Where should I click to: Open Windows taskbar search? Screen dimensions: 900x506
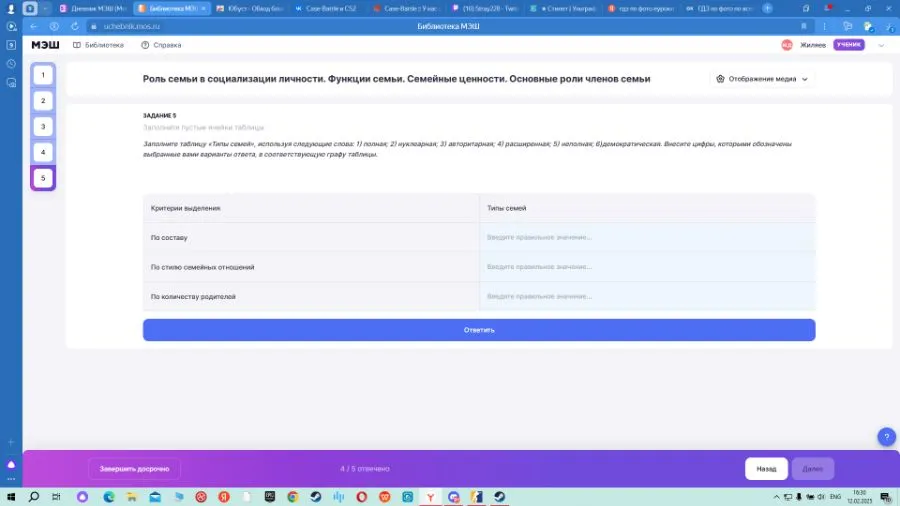34,497
